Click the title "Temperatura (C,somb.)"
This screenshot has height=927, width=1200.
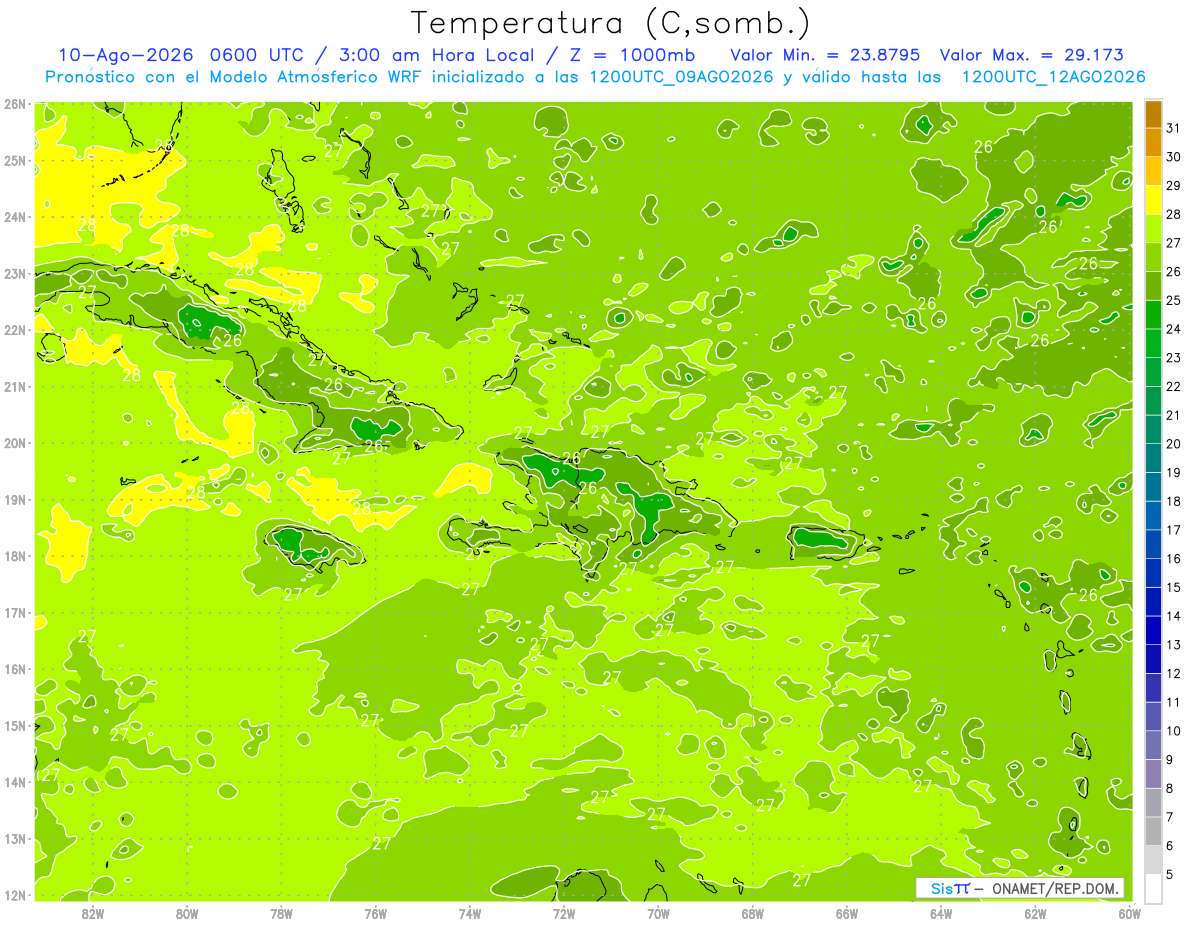[x=611, y=24]
